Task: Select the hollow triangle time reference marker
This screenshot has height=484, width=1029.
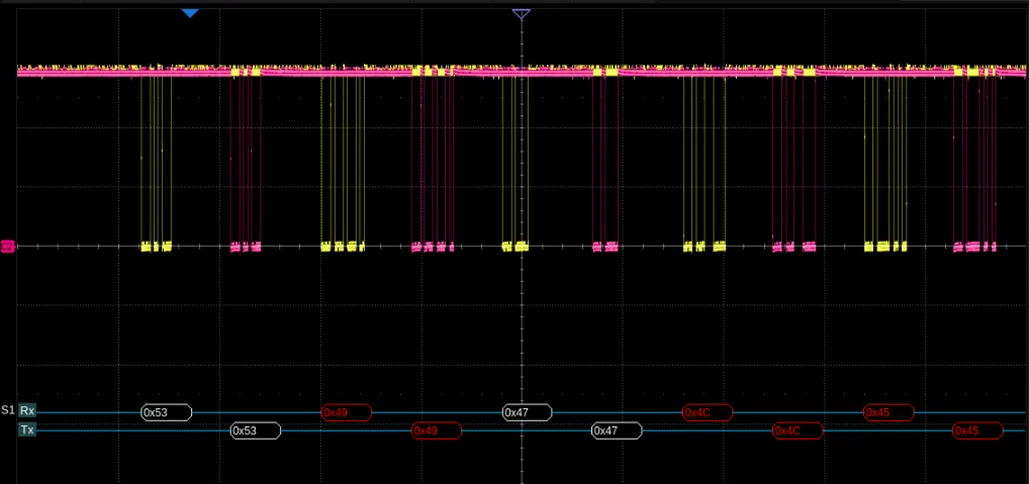Action: point(520,14)
